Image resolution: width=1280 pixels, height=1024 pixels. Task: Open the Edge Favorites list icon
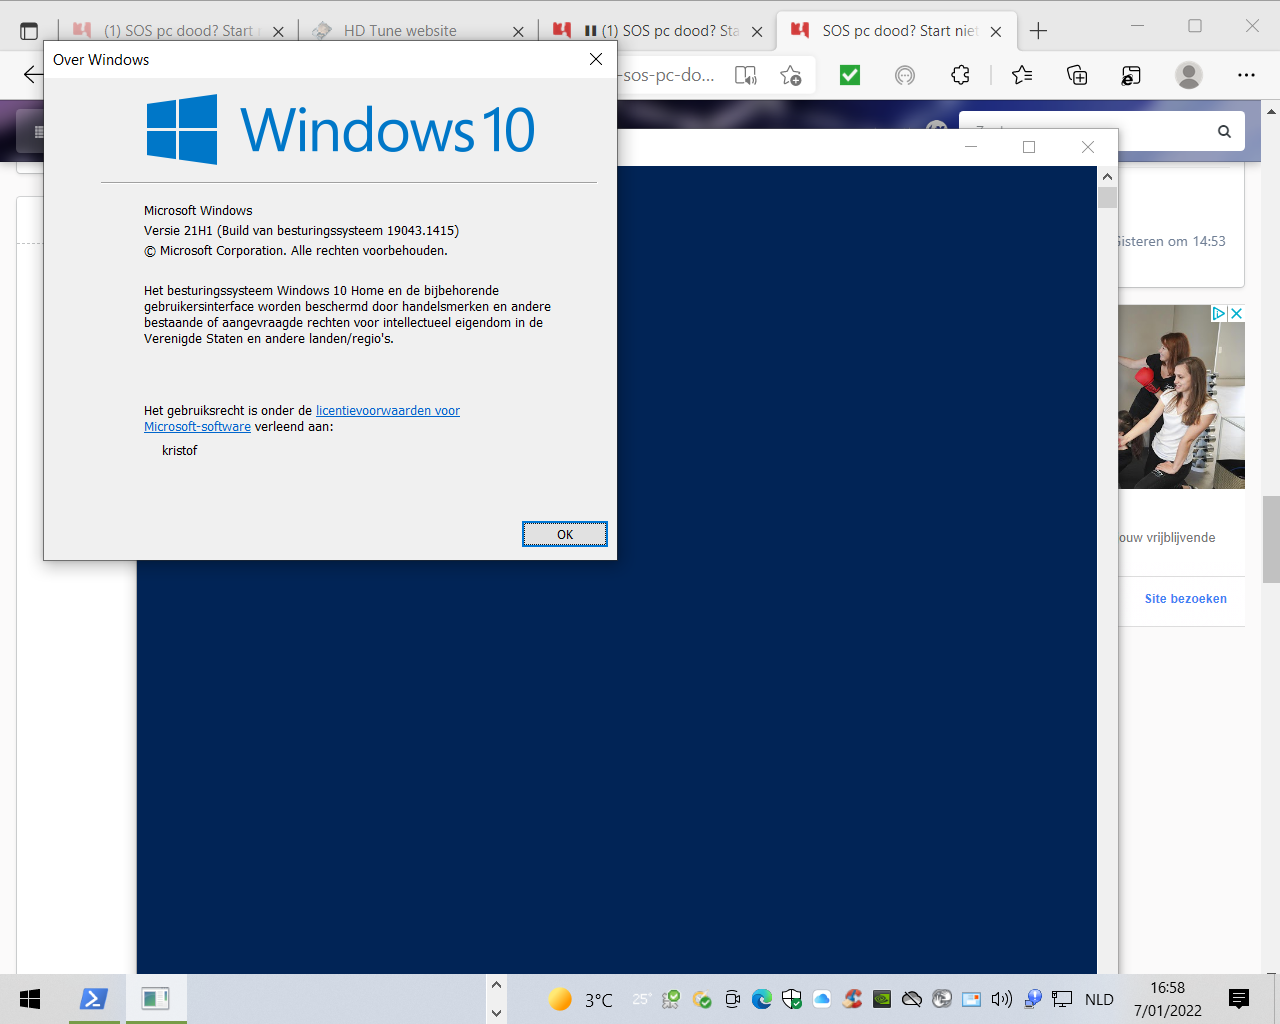pos(1021,75)
